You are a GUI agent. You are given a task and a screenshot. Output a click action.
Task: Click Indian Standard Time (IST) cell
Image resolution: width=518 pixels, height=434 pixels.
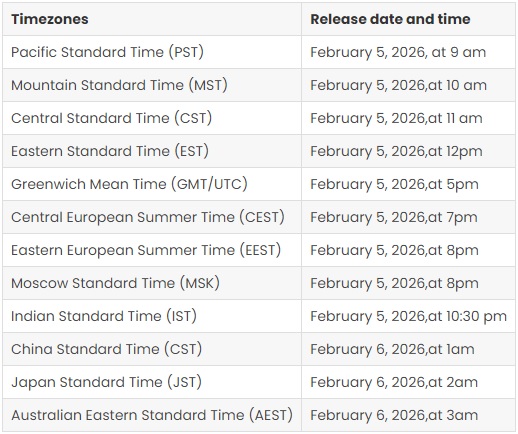pos(152,316)
